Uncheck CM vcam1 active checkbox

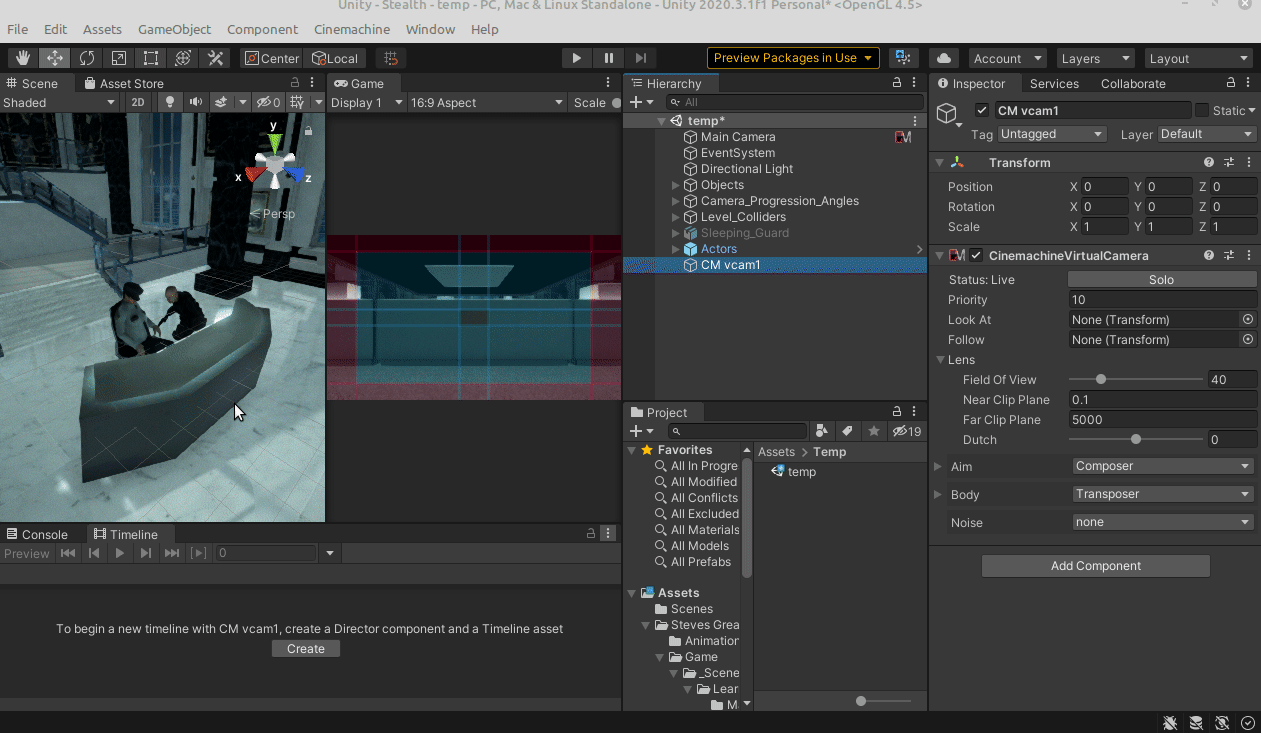pyautogui.click(x=982, y=111)
